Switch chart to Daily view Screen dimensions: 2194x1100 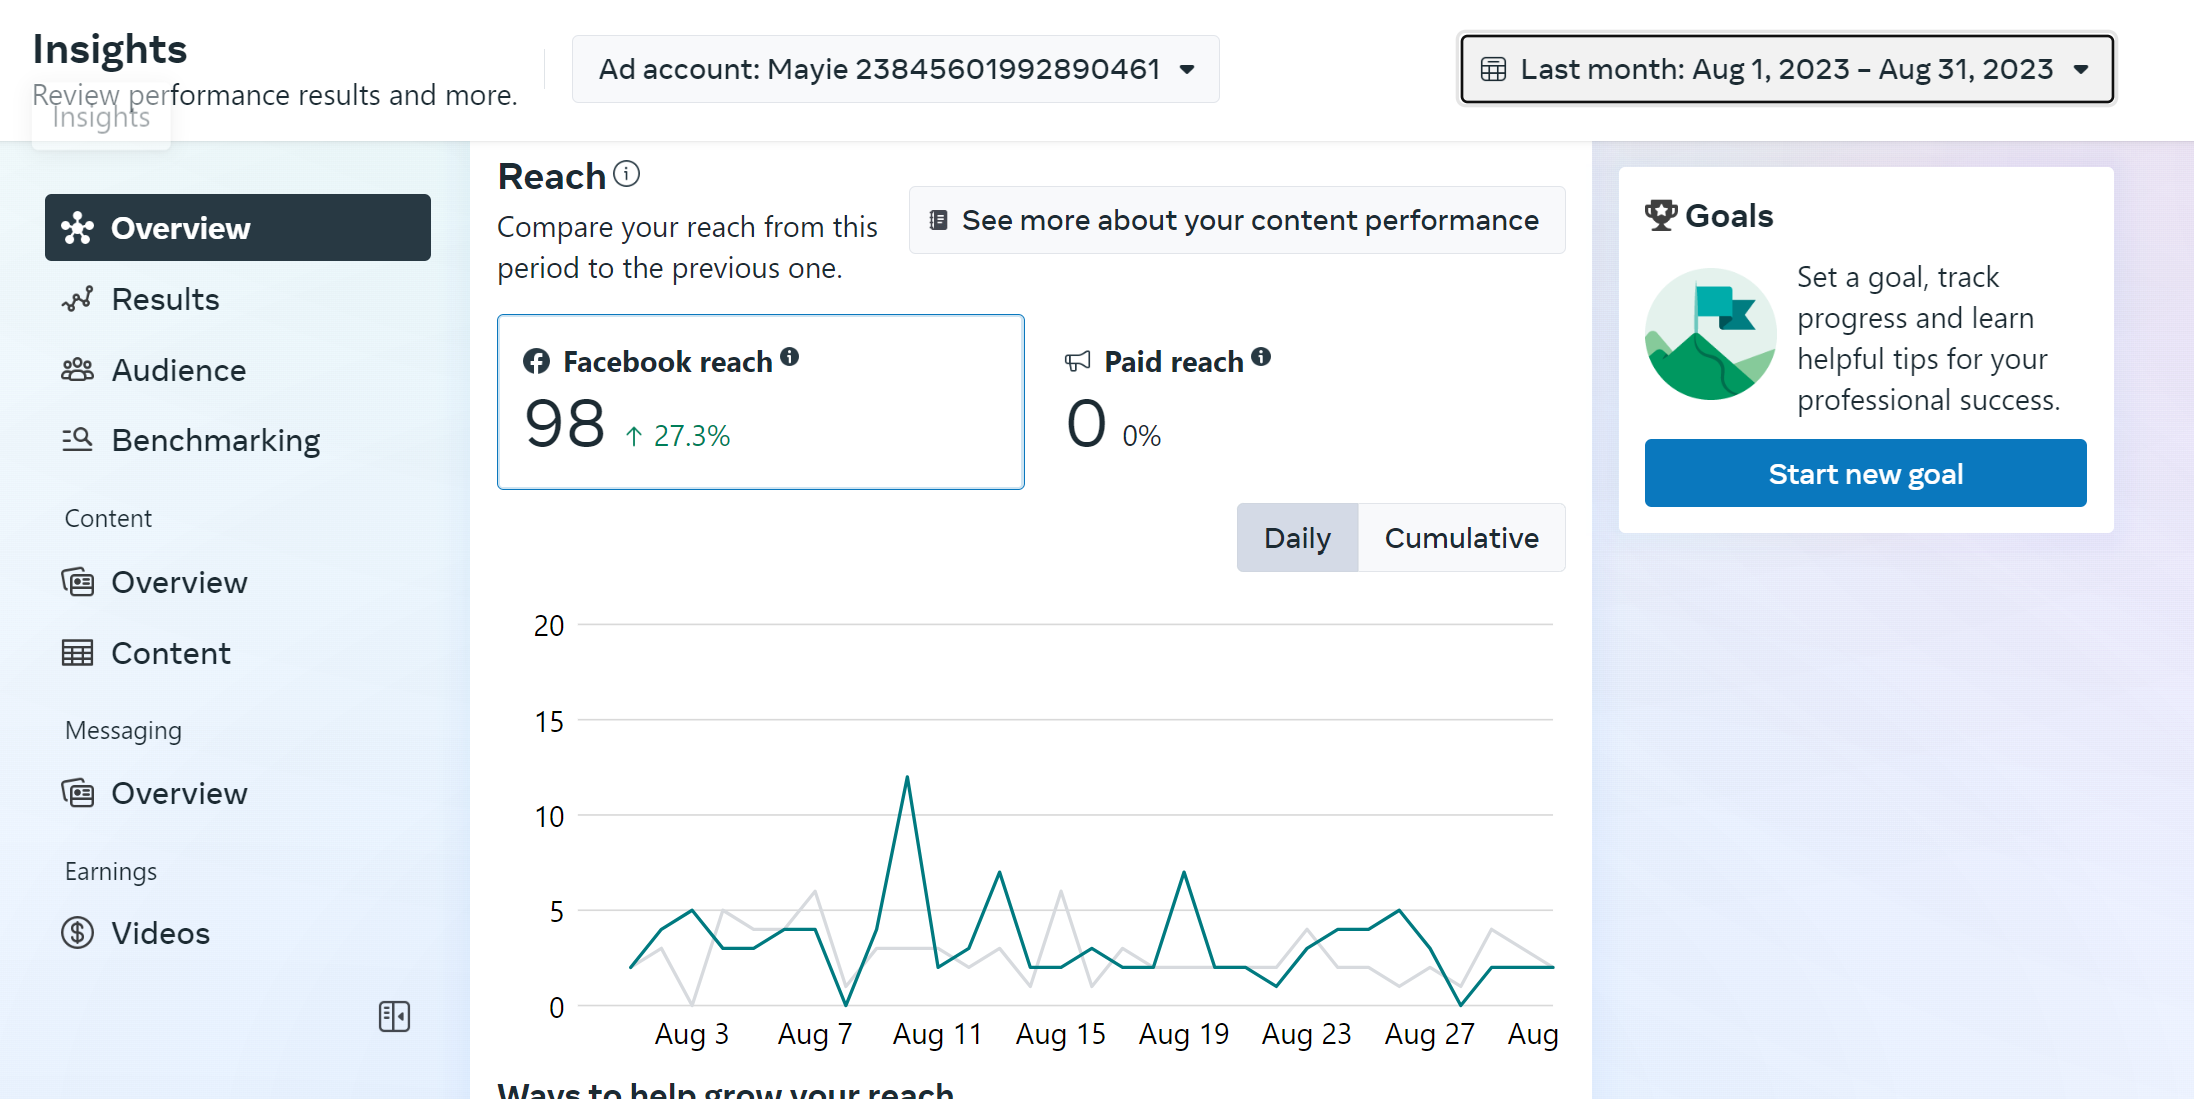click(1297, 538)
